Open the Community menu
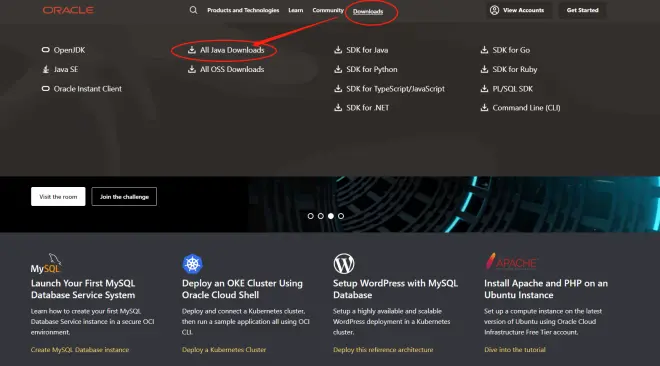The width and height of the screenshot is (660, 366). pos(328,10)
